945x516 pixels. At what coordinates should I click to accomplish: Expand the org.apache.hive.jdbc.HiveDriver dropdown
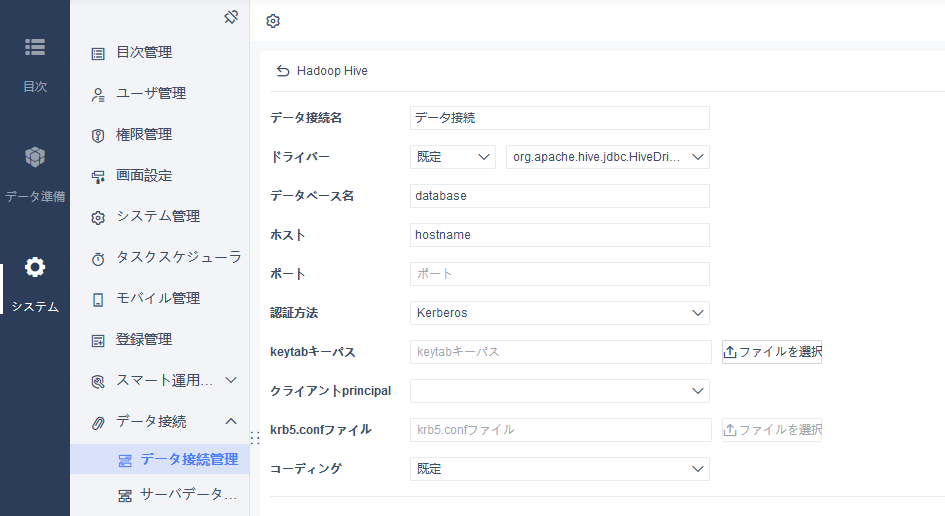(x=608, y=157)
